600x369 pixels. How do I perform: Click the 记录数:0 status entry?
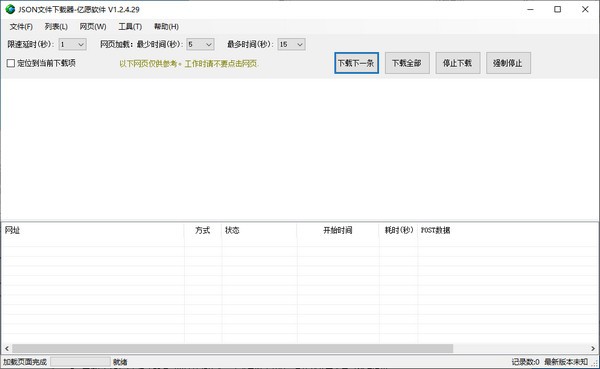pyautogui.click(x=525, y=362)
